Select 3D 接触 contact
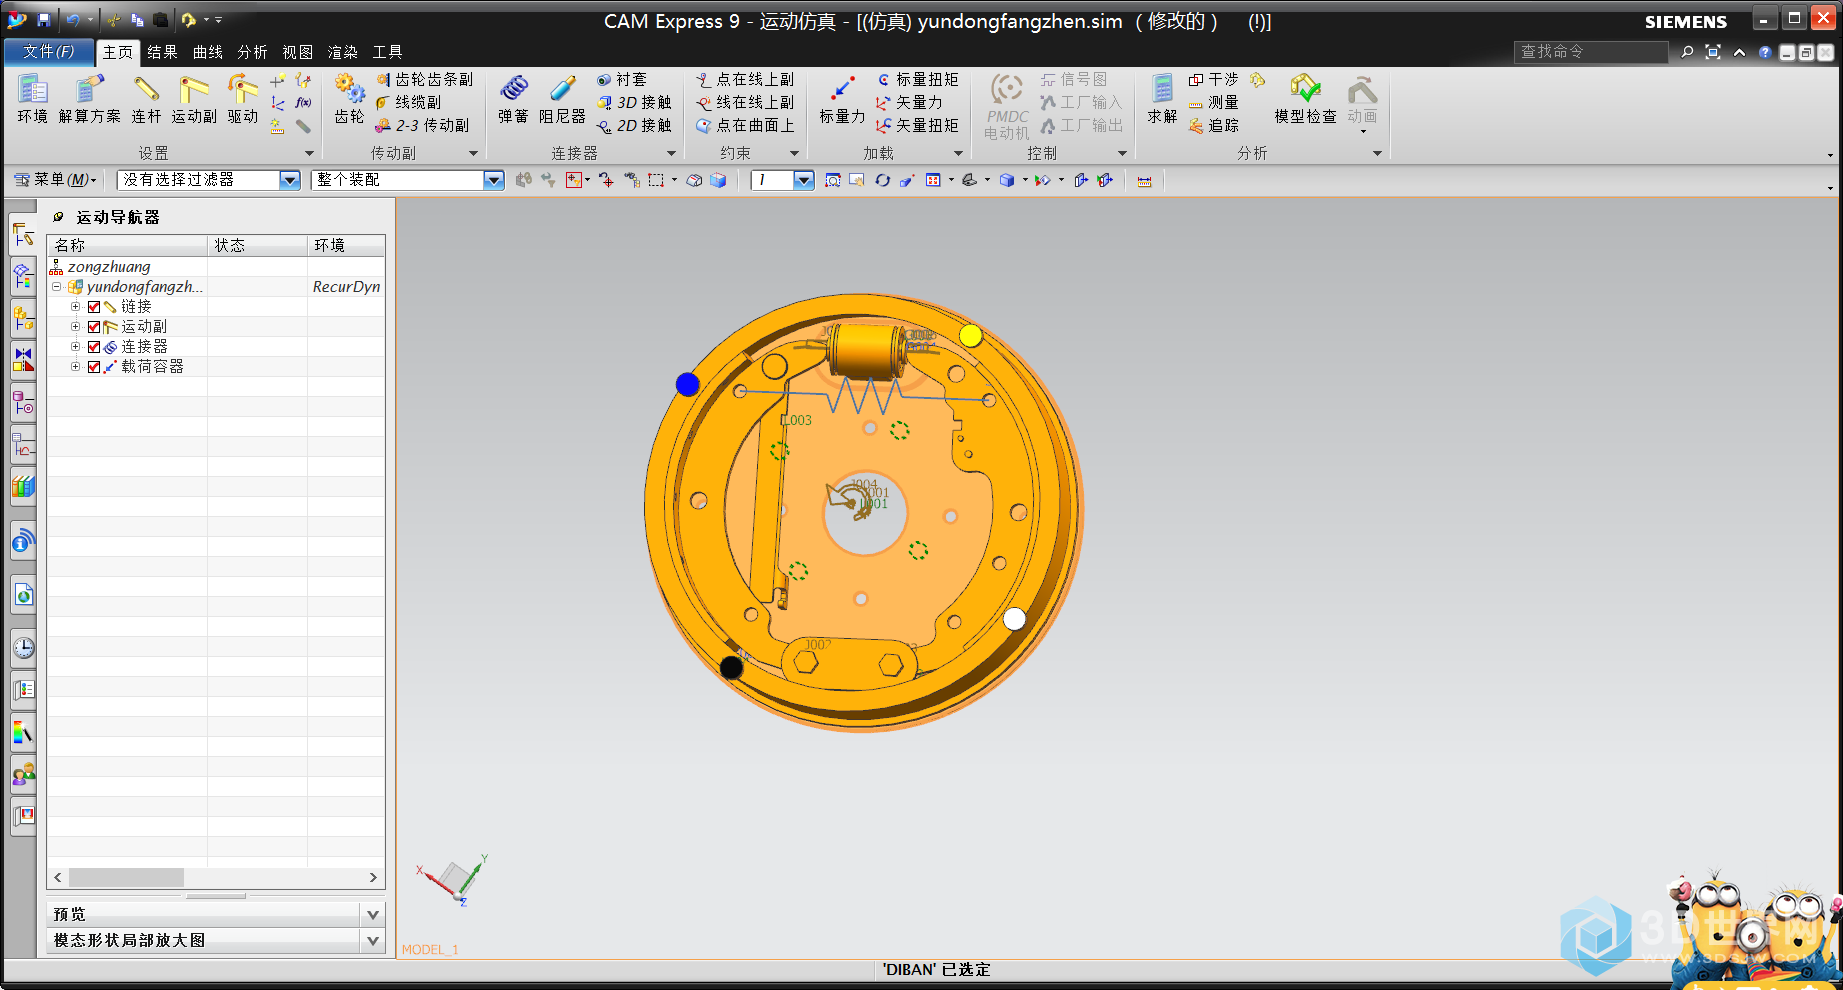1843x990 pixels. [634, 102]
